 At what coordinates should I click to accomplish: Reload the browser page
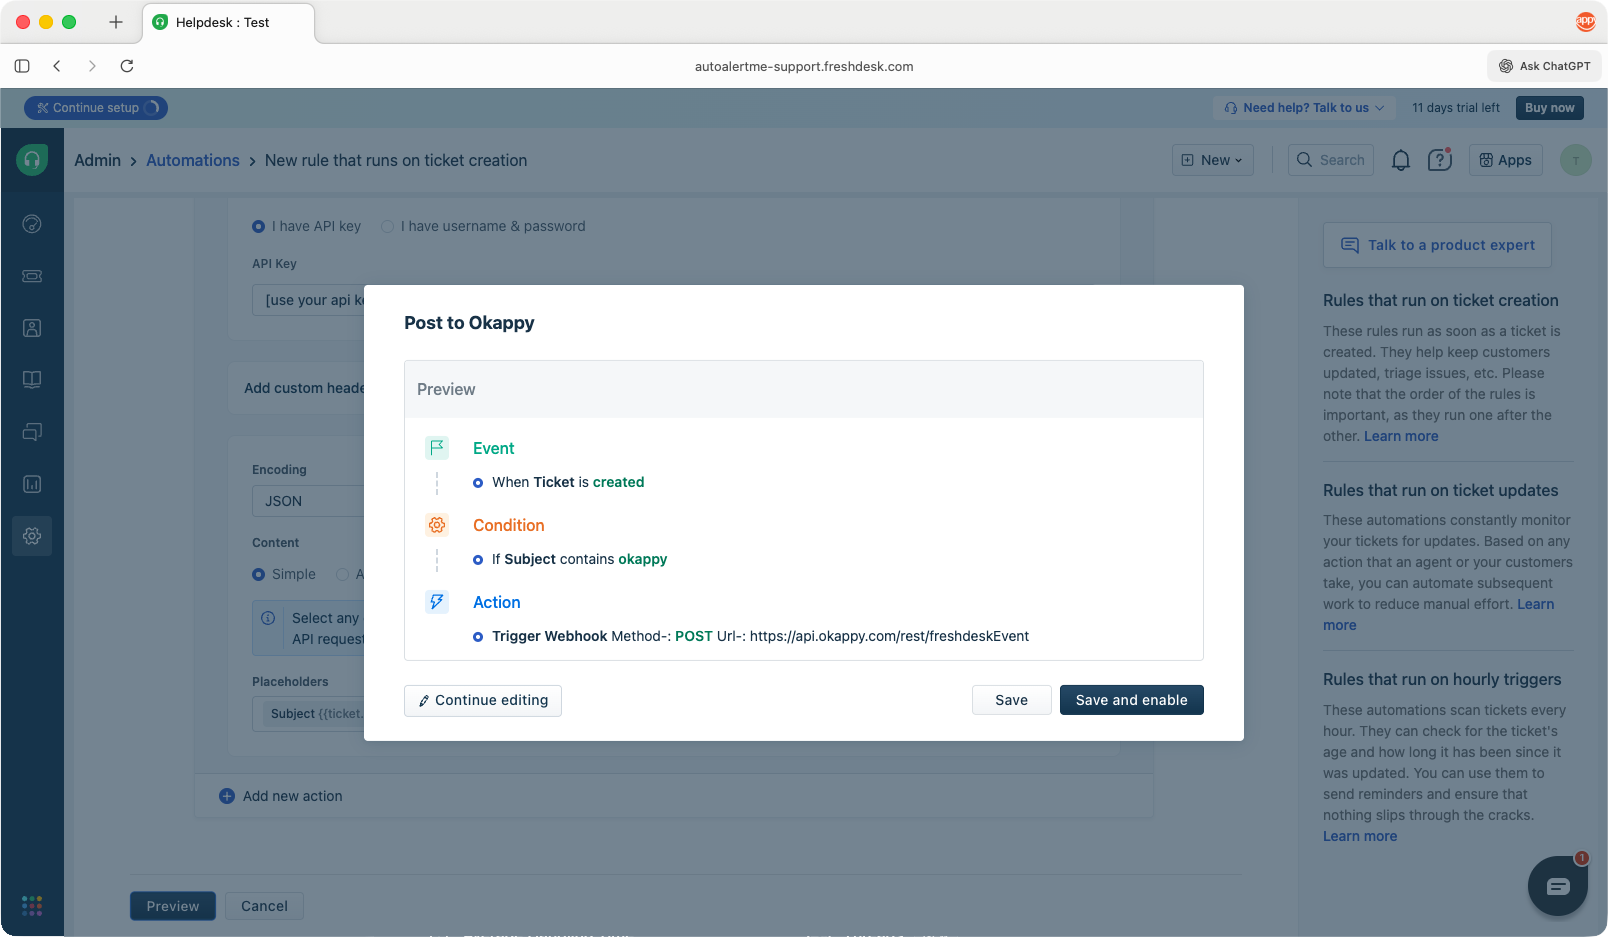127,66
